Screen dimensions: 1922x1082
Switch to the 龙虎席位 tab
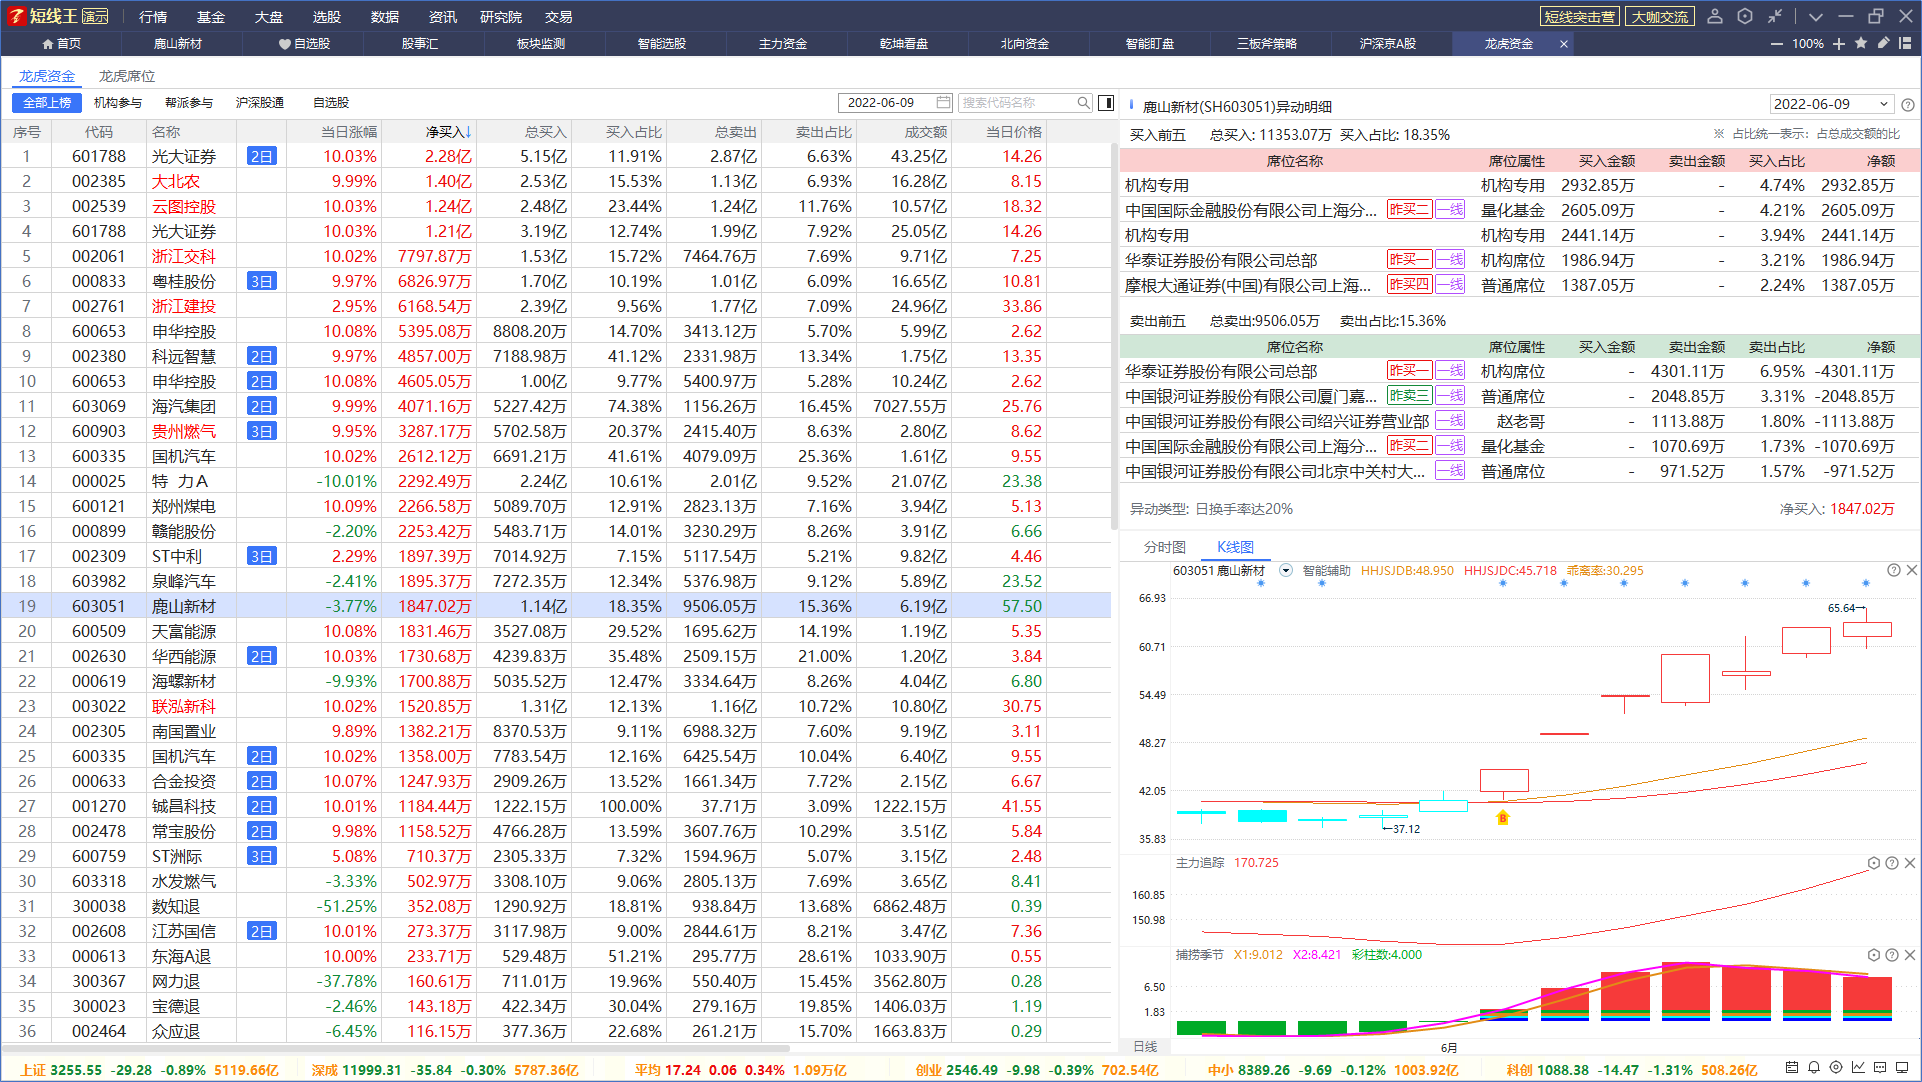click(x=127, y=76)
